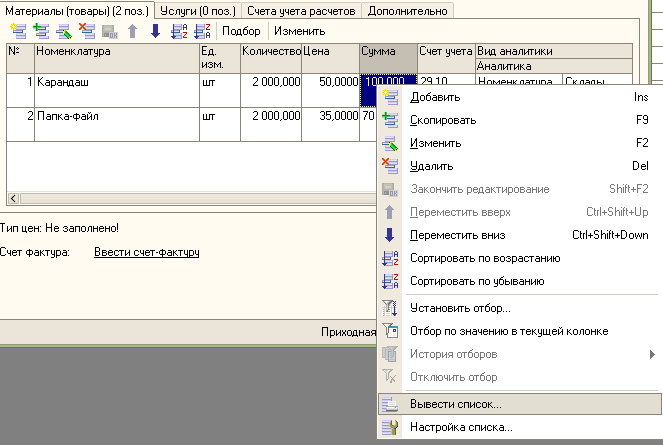Select Переместить вниз menu entry
The image size is (663, 445).
pyautogui.click(x=520, y=235)
